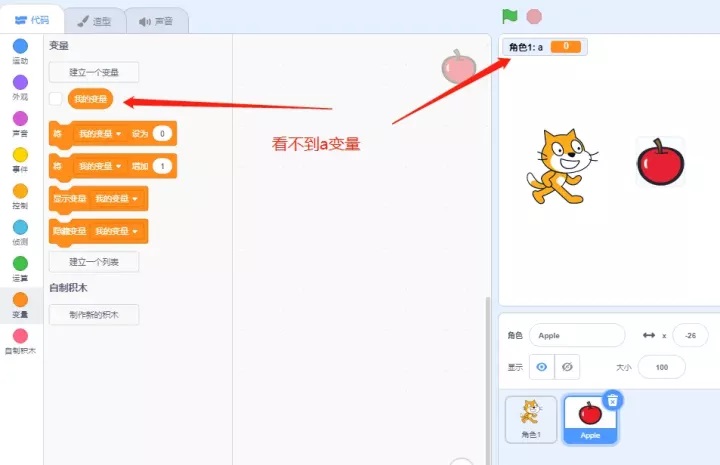720x465 pixels.
Task: Hide the sprite using crossed-eye icon
Action: tap(567, 367)
